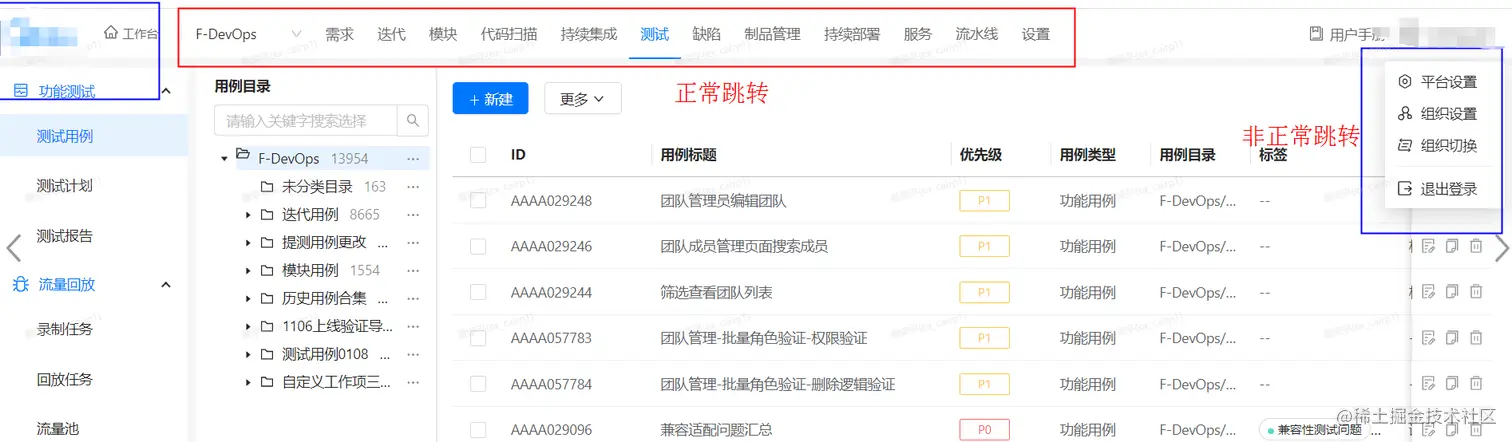Screen dimensions: 1512x442
Task: Expand the 模块用例 folder in tree
Action: pos(248,270)
